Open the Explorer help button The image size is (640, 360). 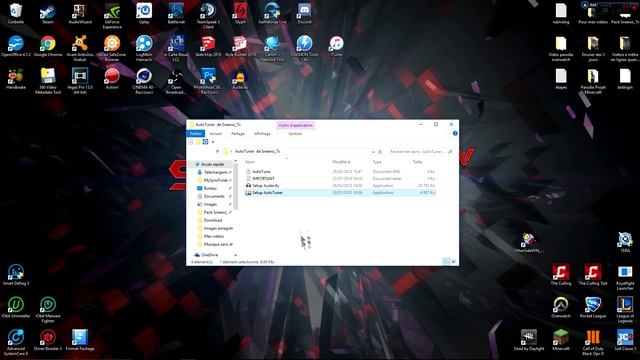pyautogui.click(x=455, y=133)
